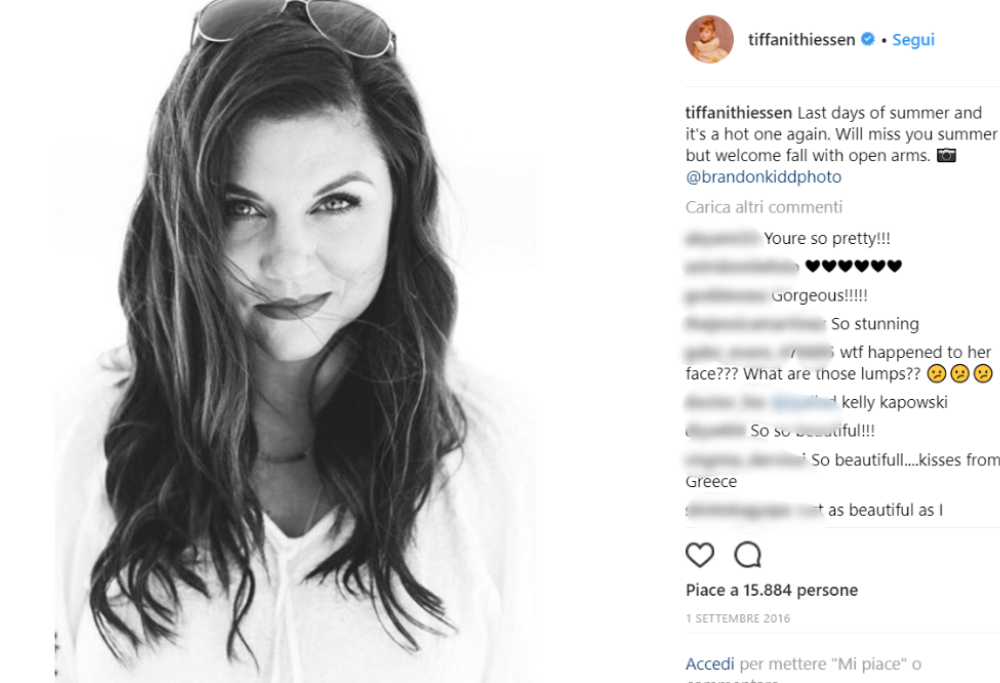Open comments via the speech bubble icon
This screenshot has height=683, width=1000.
(x=747, y=554)
